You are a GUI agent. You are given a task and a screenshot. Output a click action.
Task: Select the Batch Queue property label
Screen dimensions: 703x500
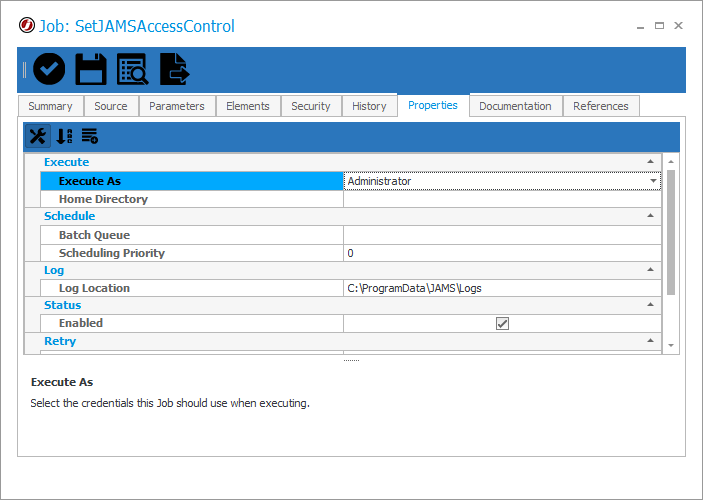[x=94, y=235]
